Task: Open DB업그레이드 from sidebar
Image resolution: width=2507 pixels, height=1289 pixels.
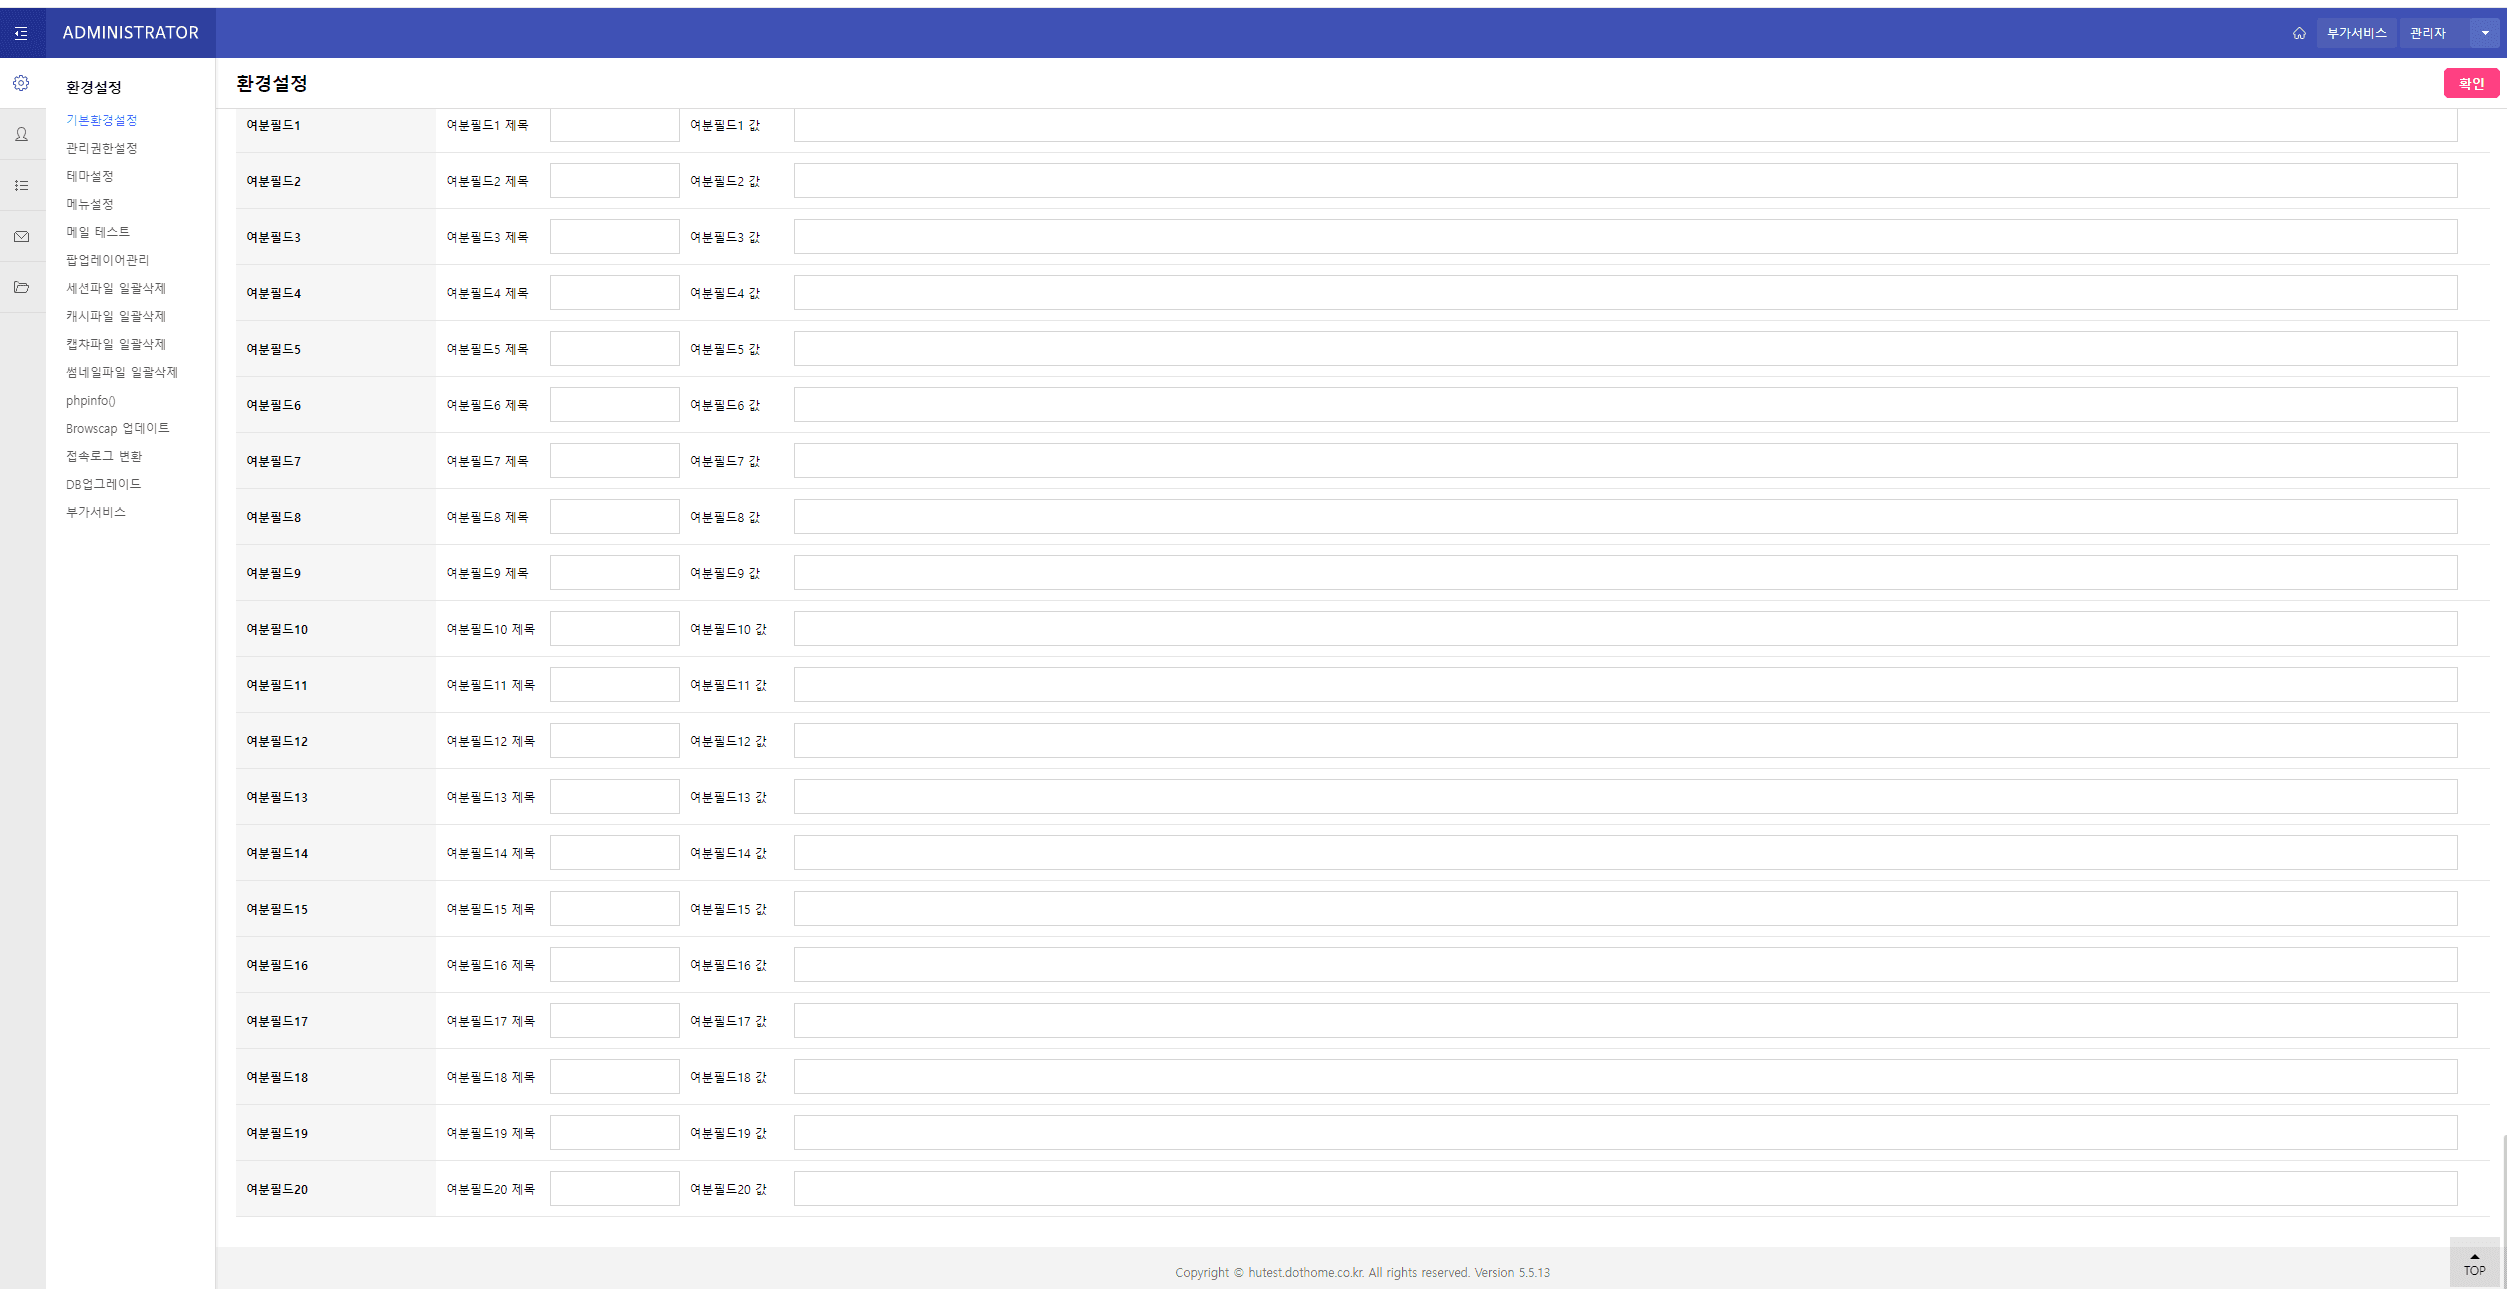Action: (104, 484)
